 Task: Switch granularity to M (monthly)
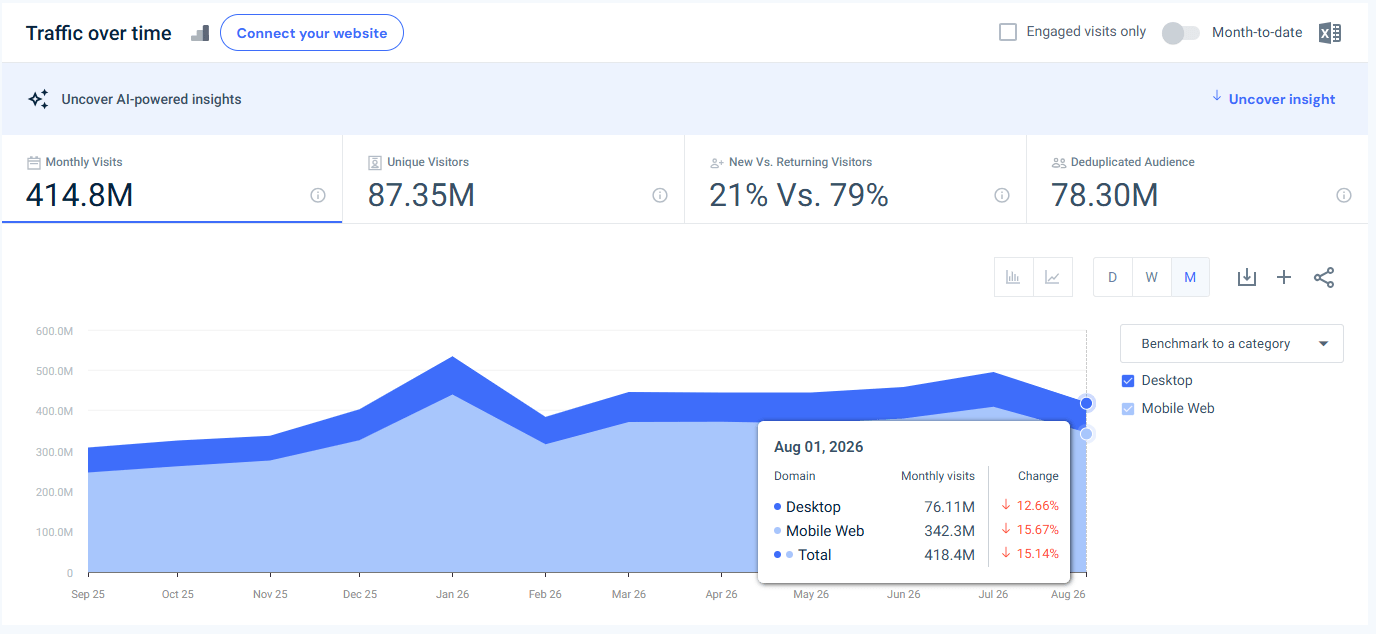point(1190,277)
